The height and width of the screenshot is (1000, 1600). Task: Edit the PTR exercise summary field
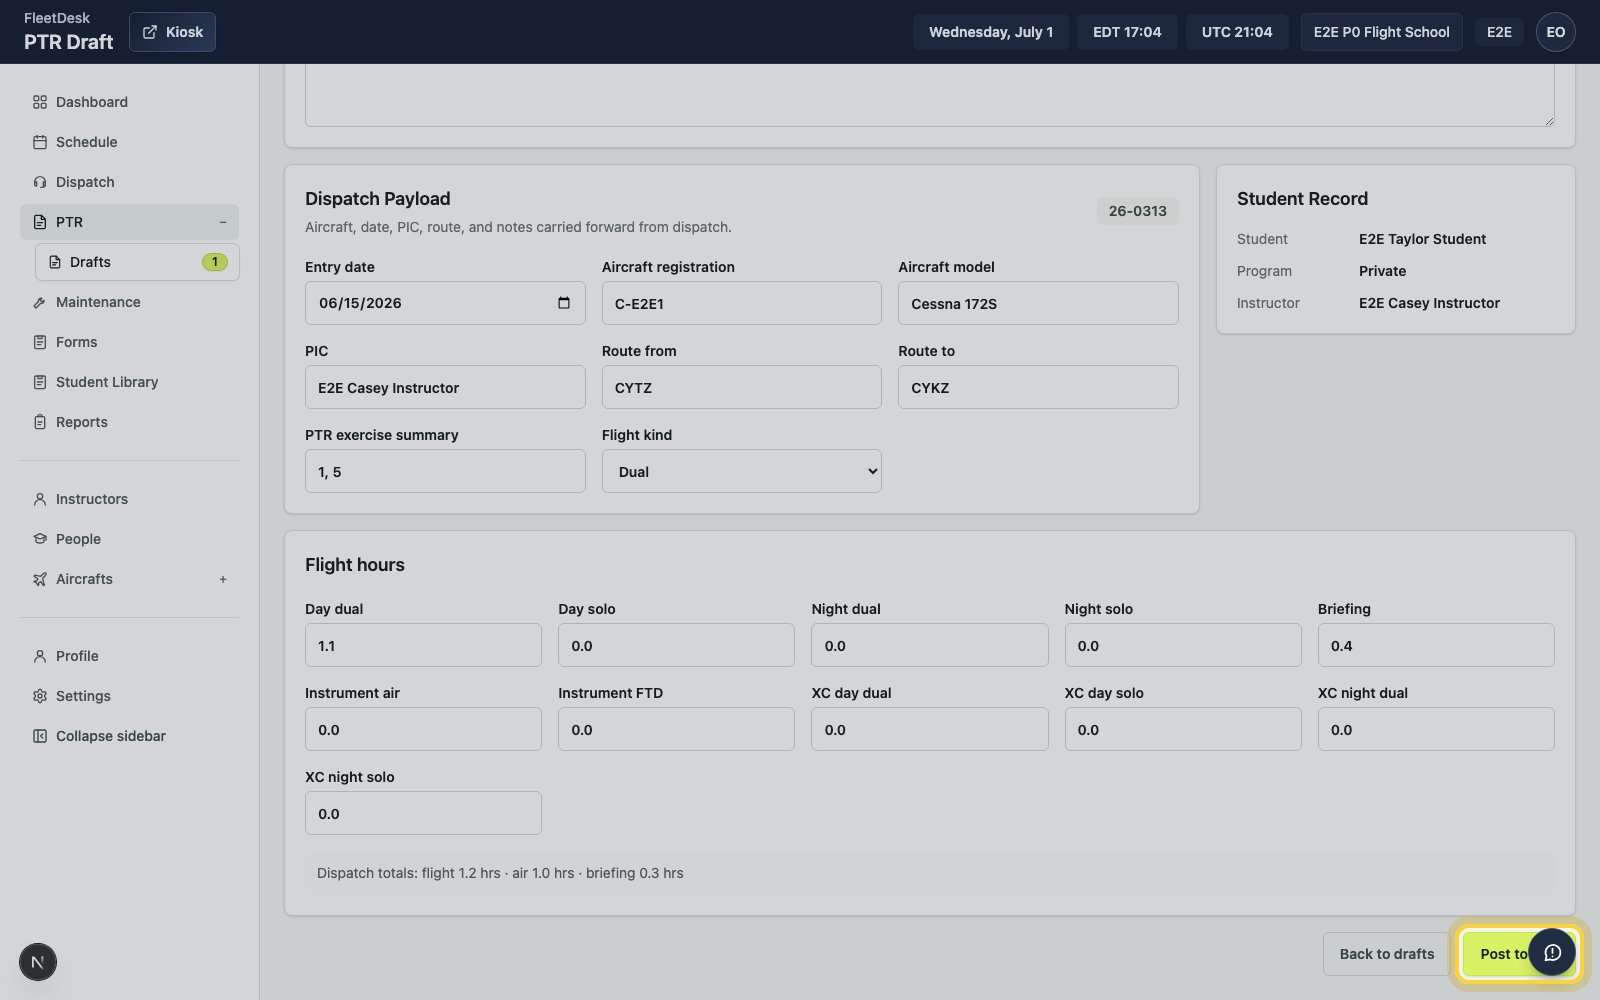coord(445,471)
